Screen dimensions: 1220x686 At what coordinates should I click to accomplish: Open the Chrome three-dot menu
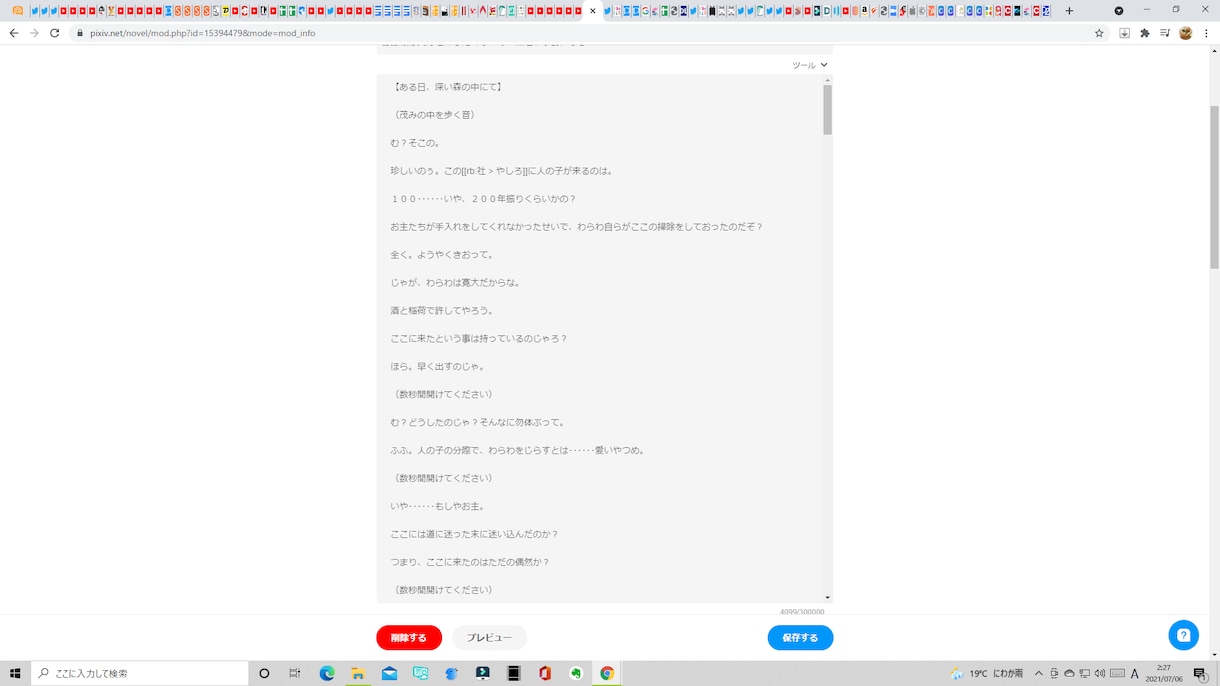[x=1206, y=33]
